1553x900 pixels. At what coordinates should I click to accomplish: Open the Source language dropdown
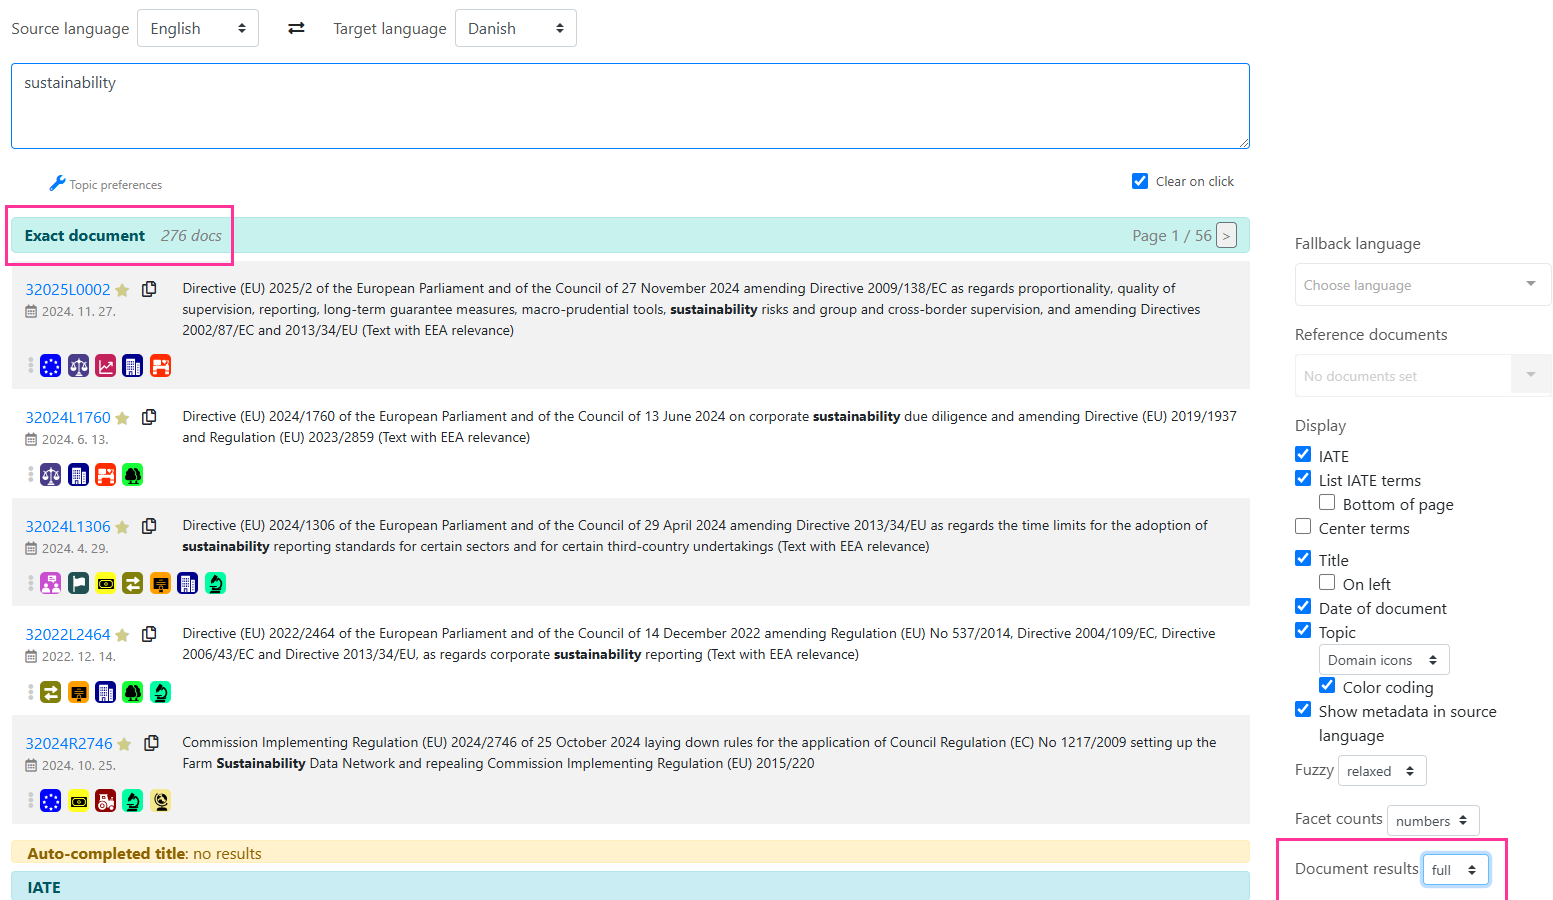(197, 28)
